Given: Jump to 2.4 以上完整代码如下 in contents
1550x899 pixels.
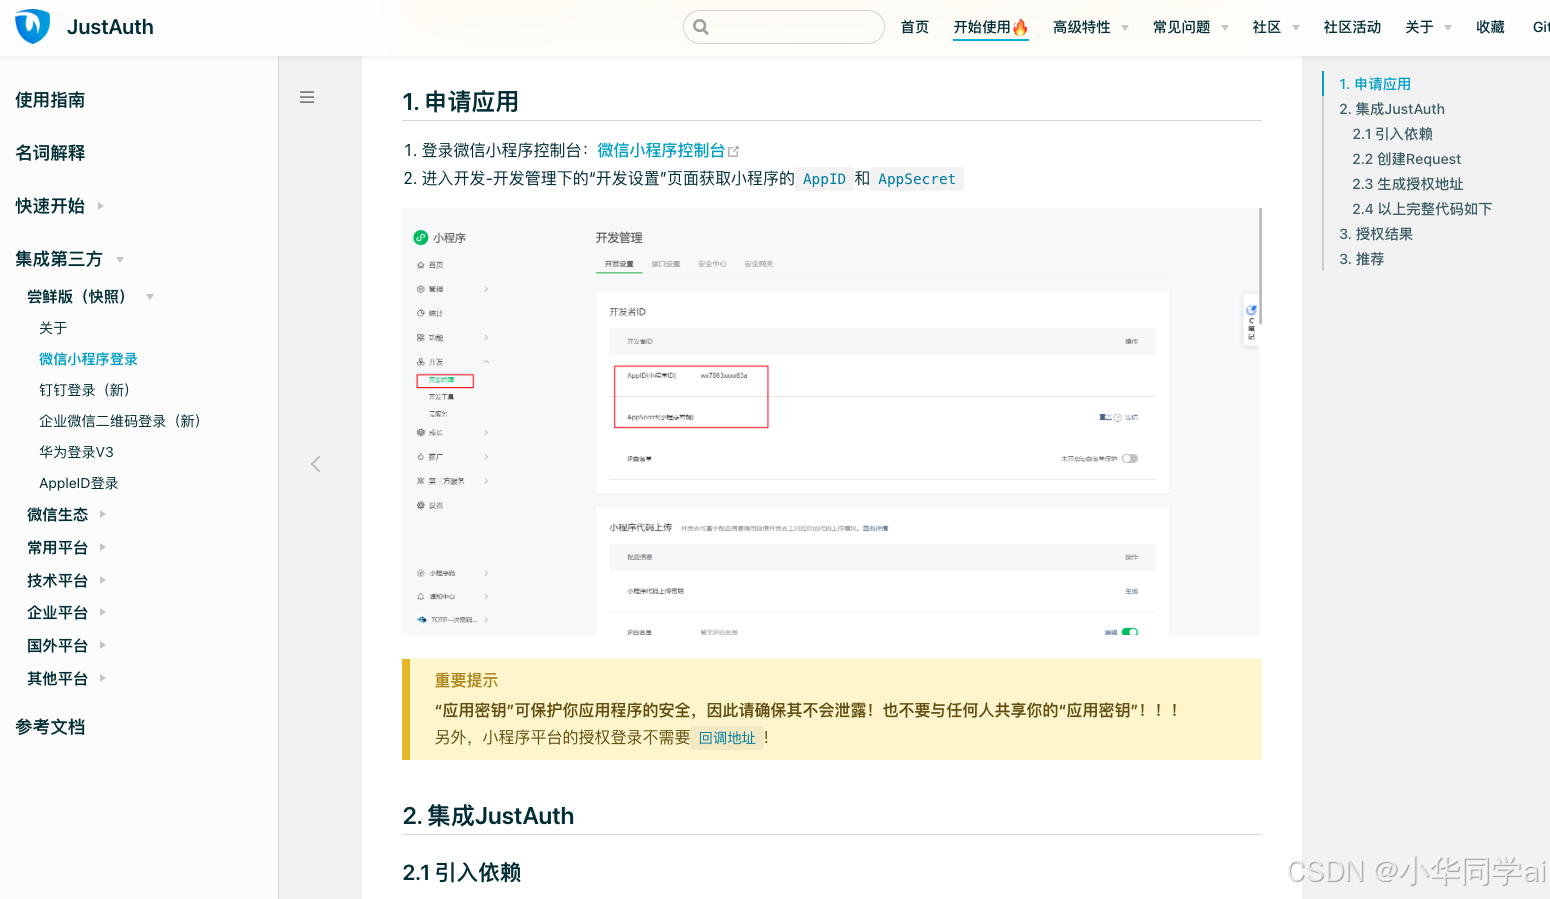Looking at the screenshot, I should pos(1422,209).
